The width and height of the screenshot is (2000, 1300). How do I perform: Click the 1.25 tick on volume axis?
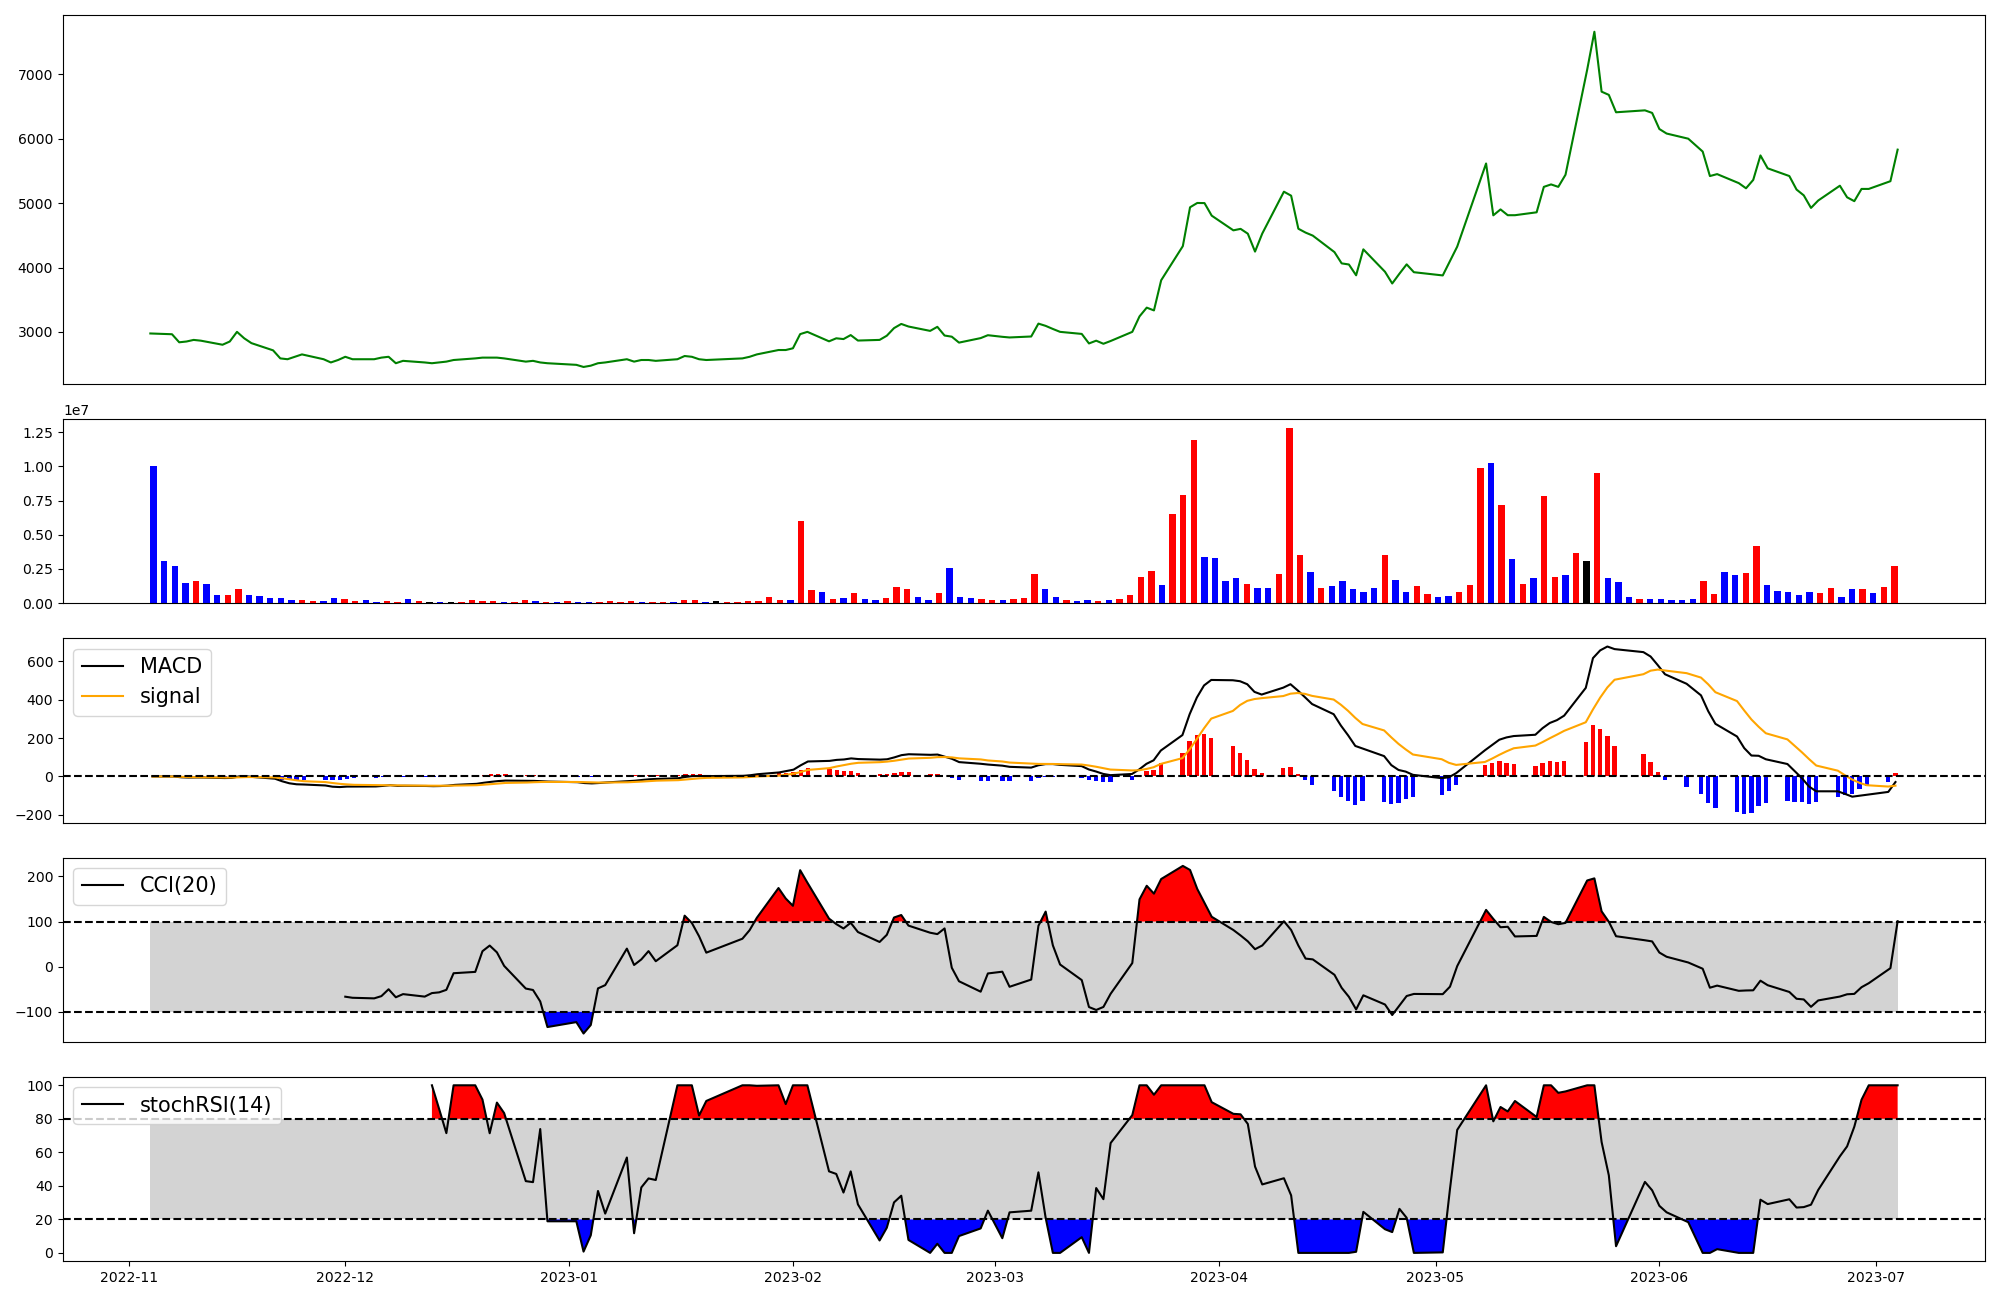[x=37, y=433]
